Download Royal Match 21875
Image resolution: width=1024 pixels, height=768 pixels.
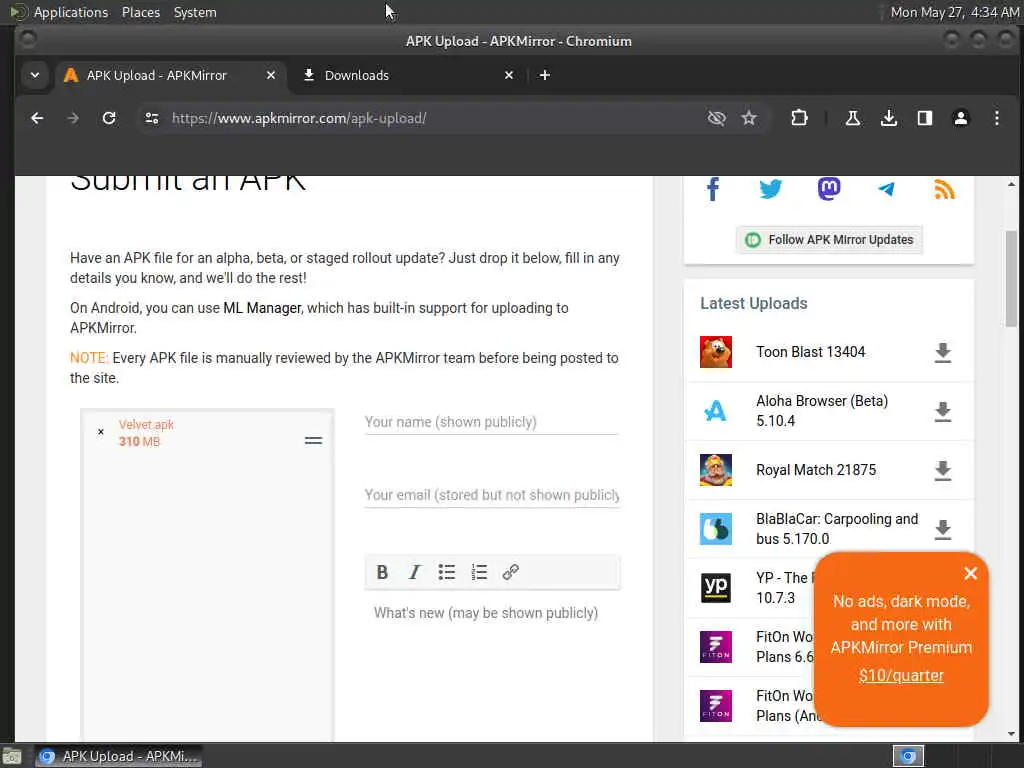pyautogui.click(x=942, y=470)
